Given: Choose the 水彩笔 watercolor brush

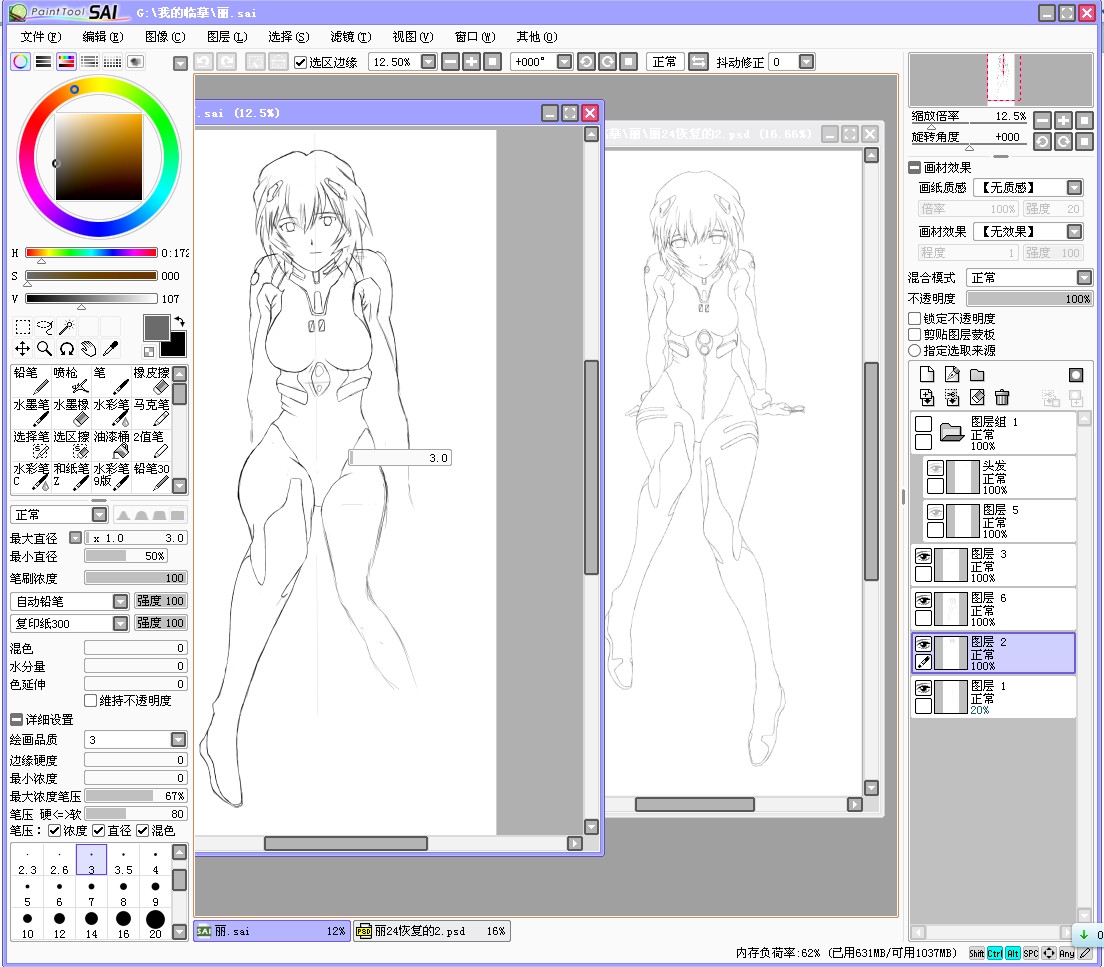Looking at the screenshot, I should click(111, 412).
